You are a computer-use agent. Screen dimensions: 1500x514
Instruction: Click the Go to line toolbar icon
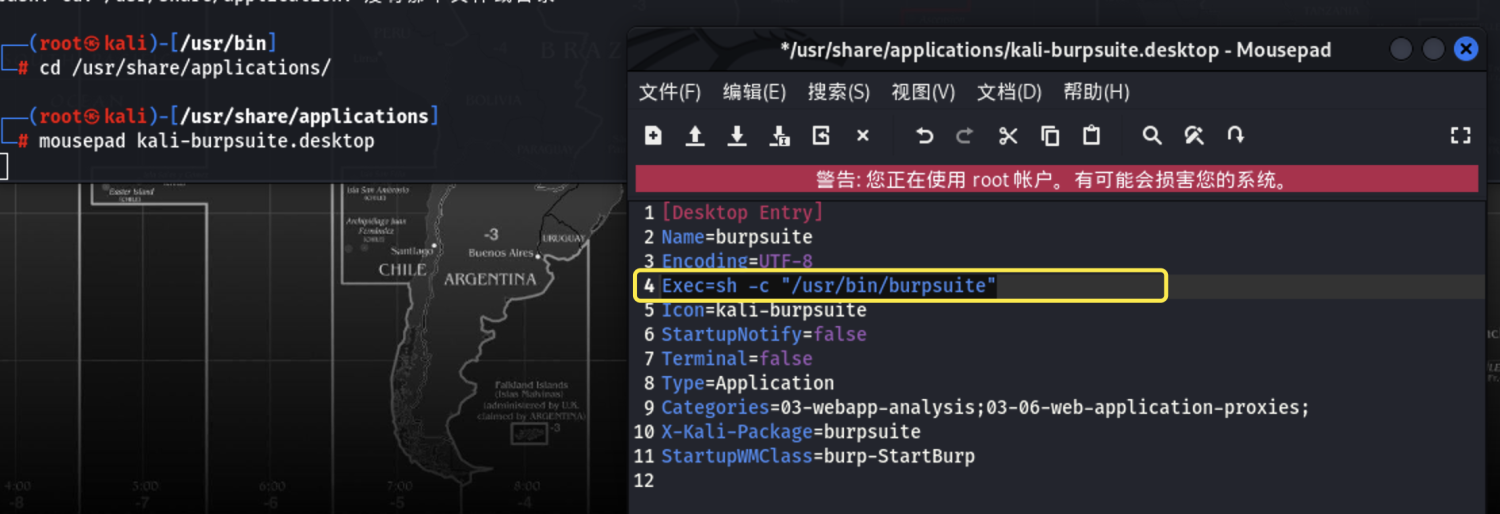point(1236,136)
